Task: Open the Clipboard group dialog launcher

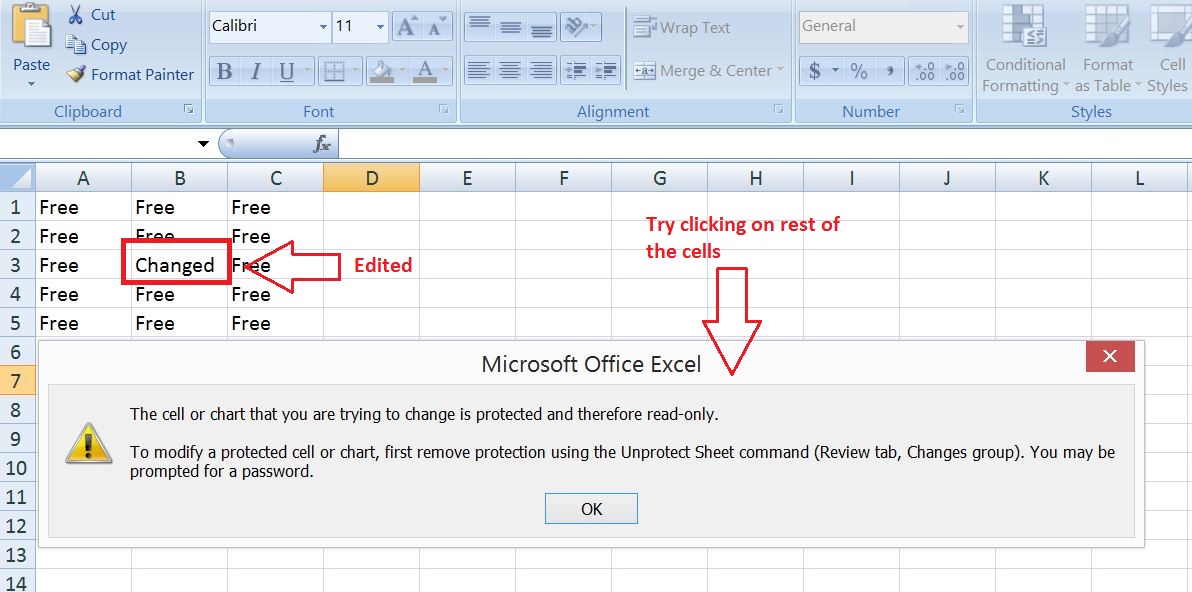Action: [x=189, y=110]
